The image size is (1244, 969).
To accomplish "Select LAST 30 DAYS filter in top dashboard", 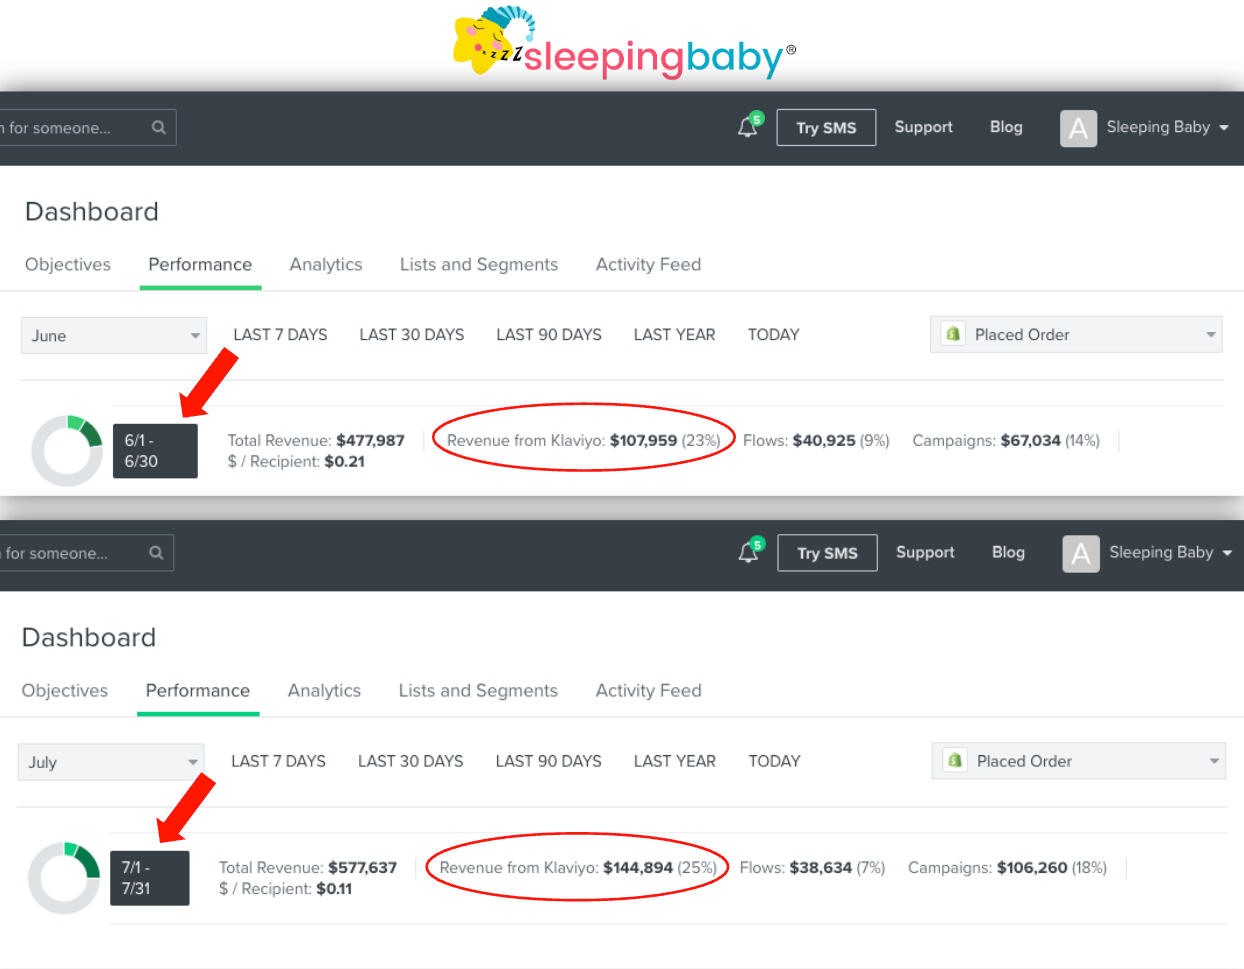I will 412,335.
